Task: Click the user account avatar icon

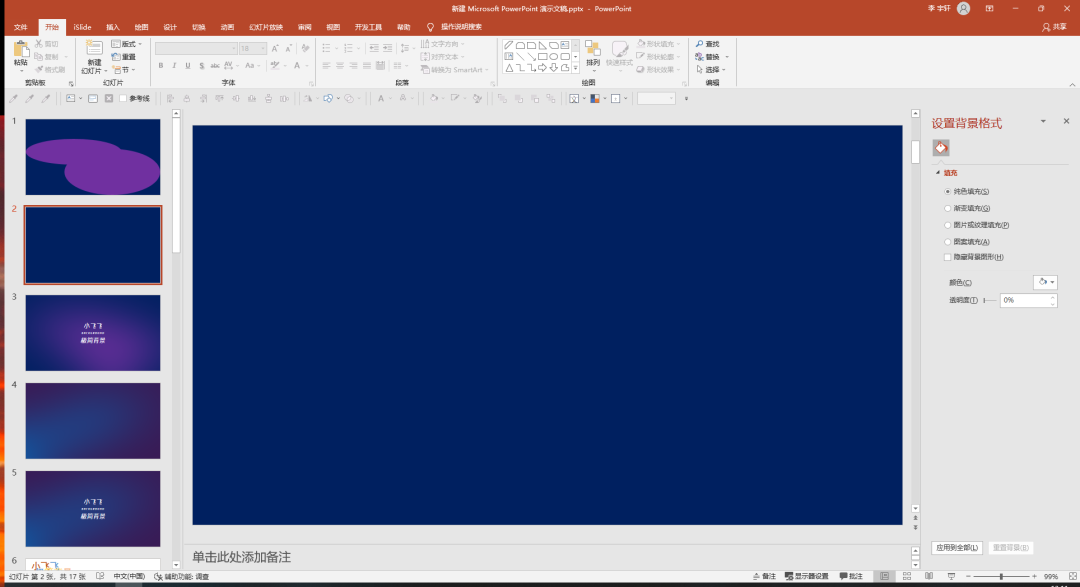Action: (x=964, y=8)
